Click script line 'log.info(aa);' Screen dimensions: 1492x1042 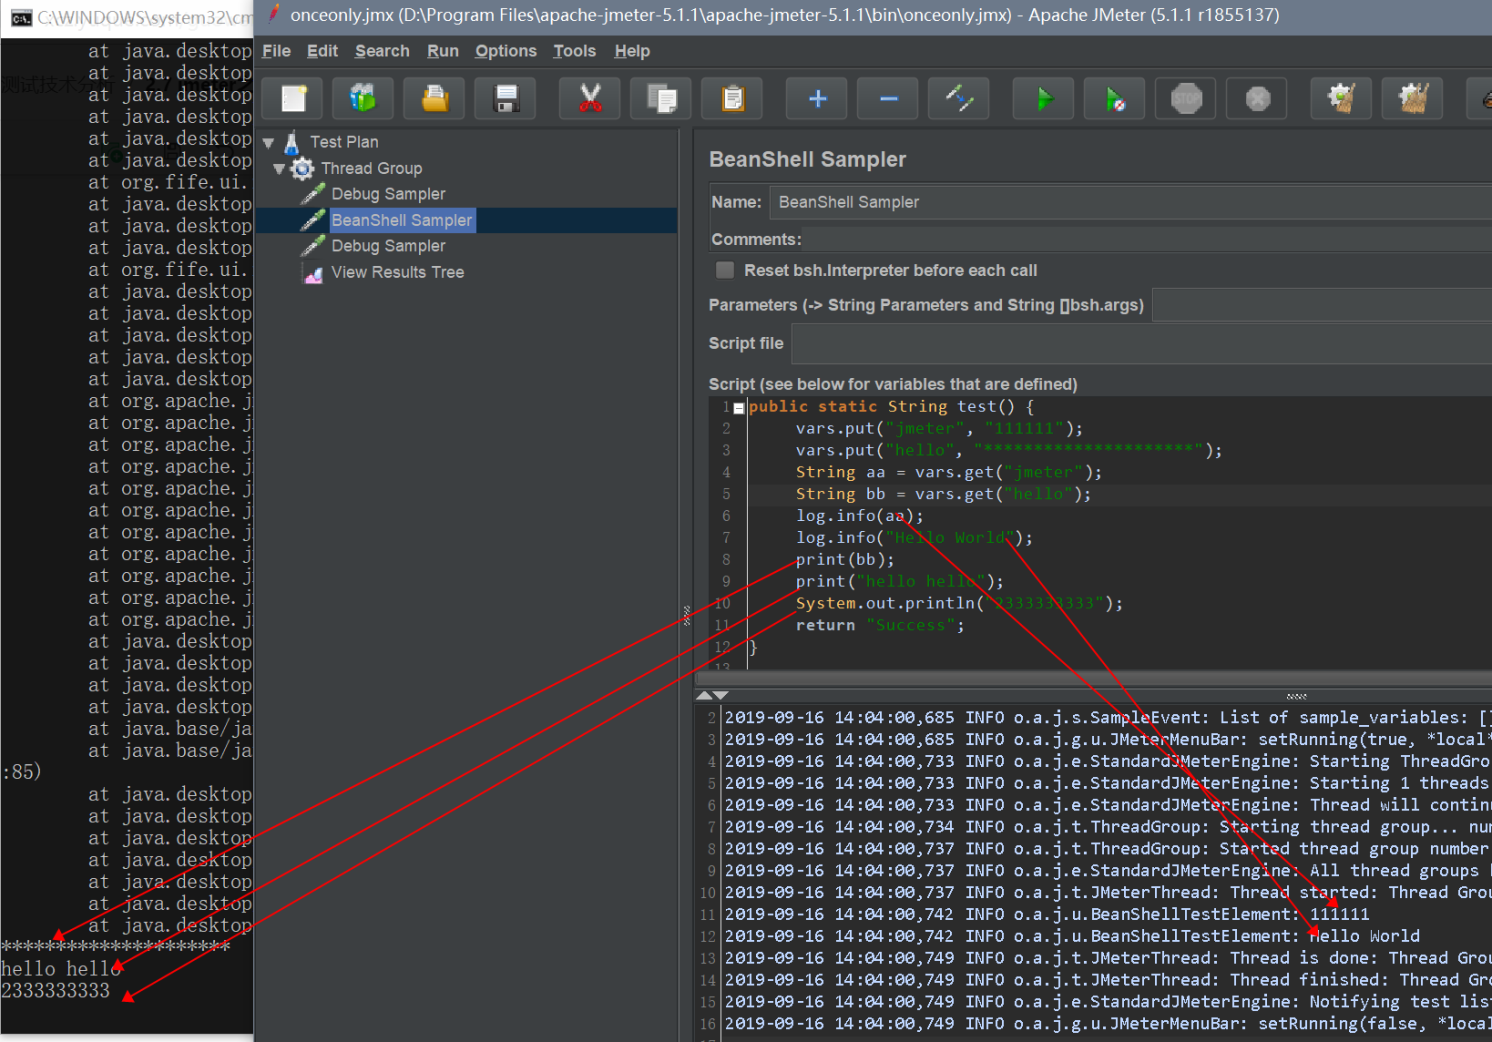coord(859,516)
